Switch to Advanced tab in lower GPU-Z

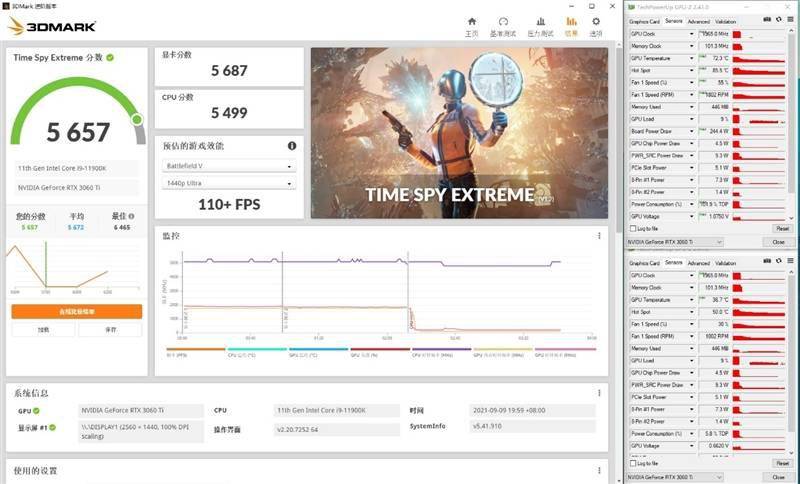coord(698,263)
